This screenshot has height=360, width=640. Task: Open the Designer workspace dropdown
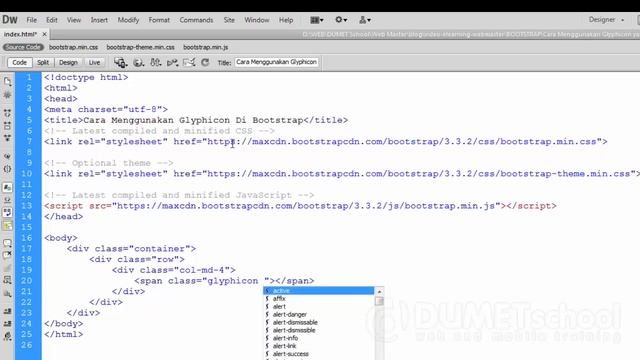[x=606, y=20]
